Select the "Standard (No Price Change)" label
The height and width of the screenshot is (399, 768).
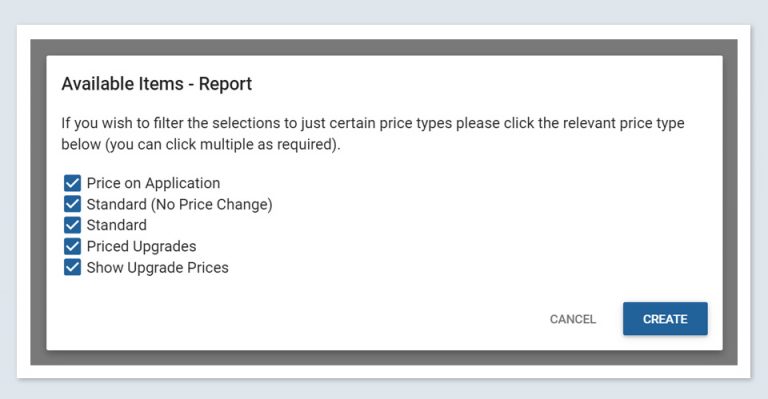(x=179, y=204)
